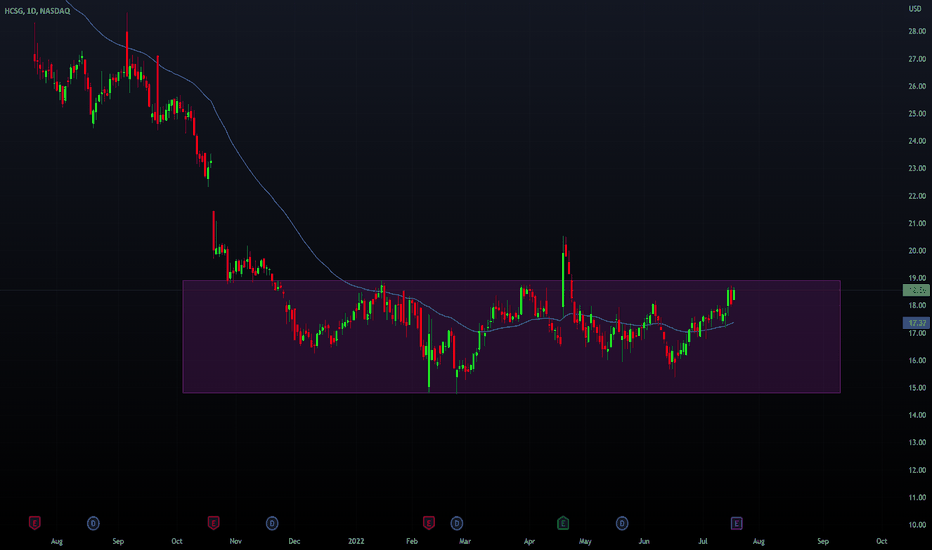This screenshot has width=932, height=550.
Task: Click the Nov label on time axis
Action: point(235,541)
